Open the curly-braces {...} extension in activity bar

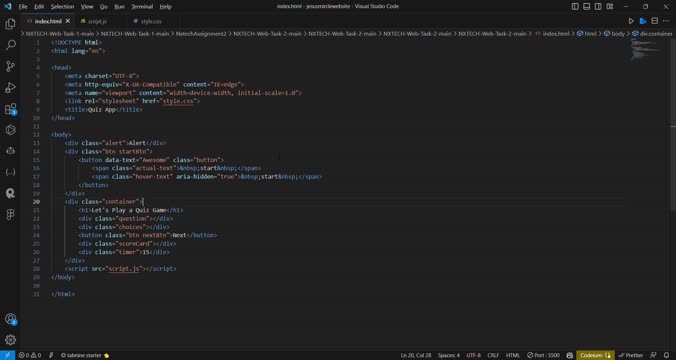pyautogui.click(x=10, y=172)
